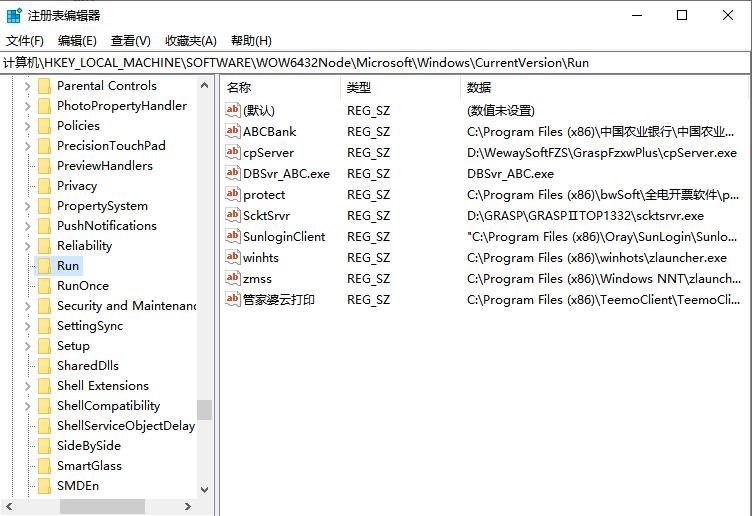Click the registry path address bar
This screenshot has height=516, width=752.
[375, 63]
